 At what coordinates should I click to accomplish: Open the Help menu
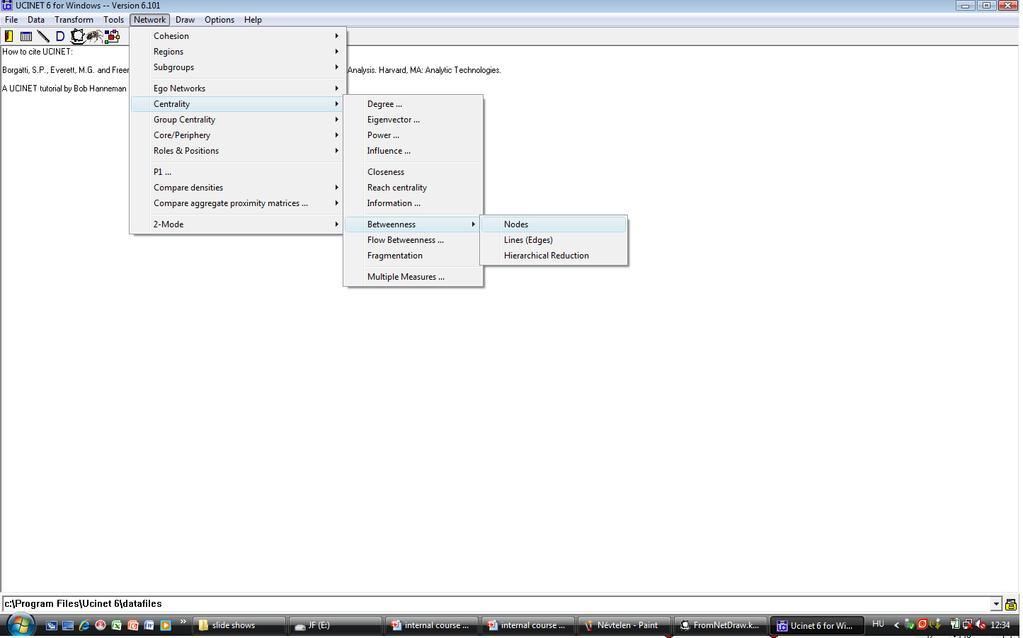253,20
